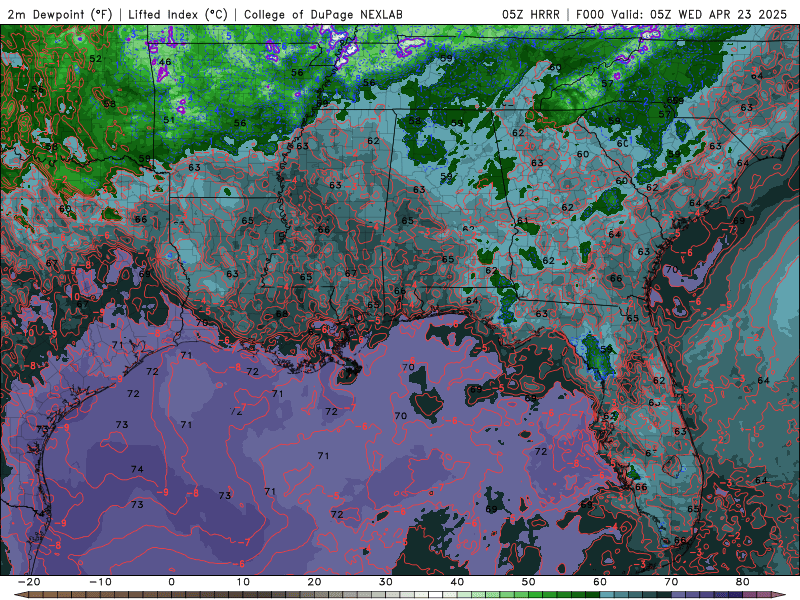800x600 pixels.
Task: Click the -20 label on the color scale
Action: point(29,582)
